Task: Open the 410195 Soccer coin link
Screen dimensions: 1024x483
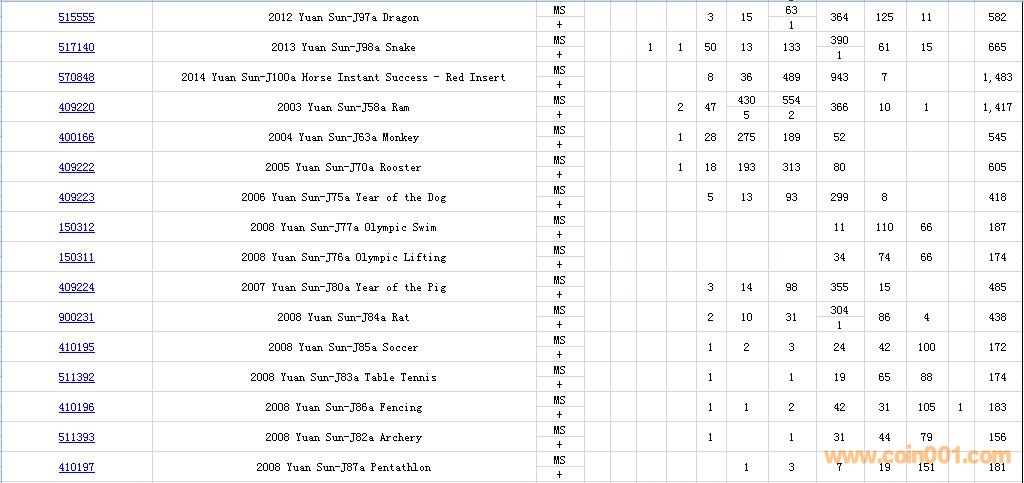Action: pyautogui.click(x=76, y=348)
